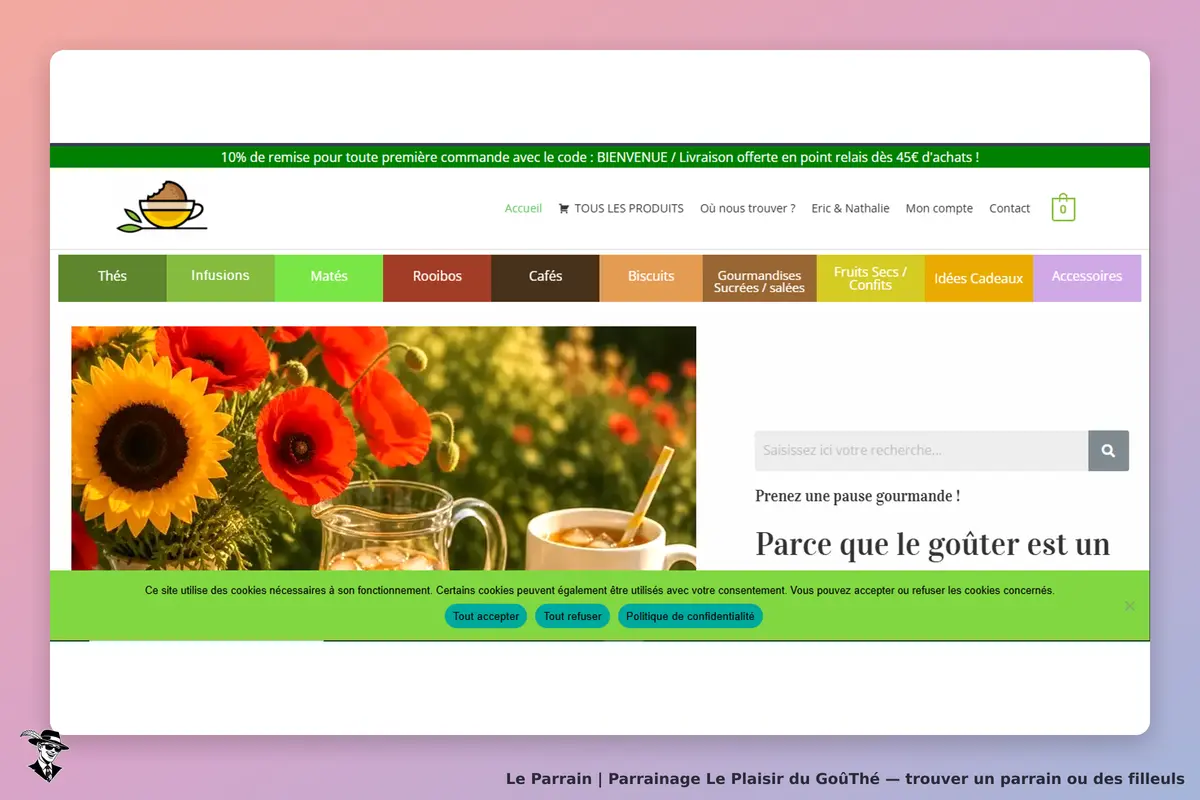Select the Matés category tile
Viewport: 1200px width, 800px height.
point(329,278)
